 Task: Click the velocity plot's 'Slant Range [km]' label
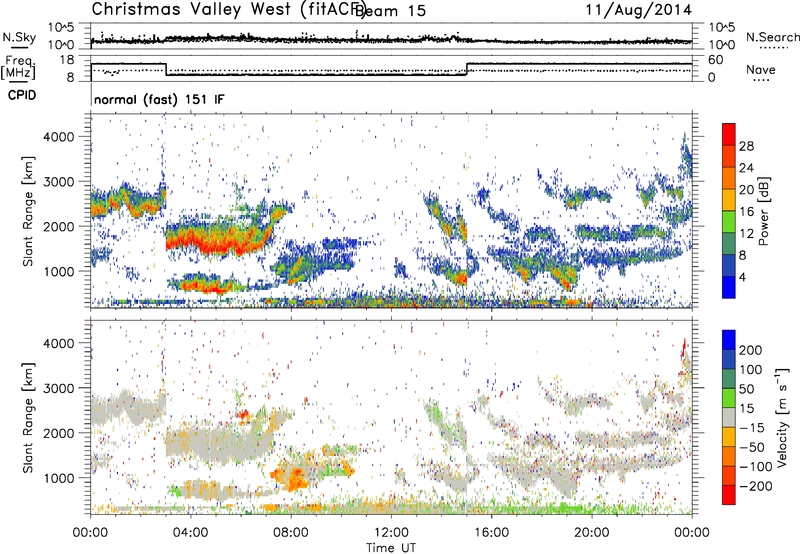point(28,418)
